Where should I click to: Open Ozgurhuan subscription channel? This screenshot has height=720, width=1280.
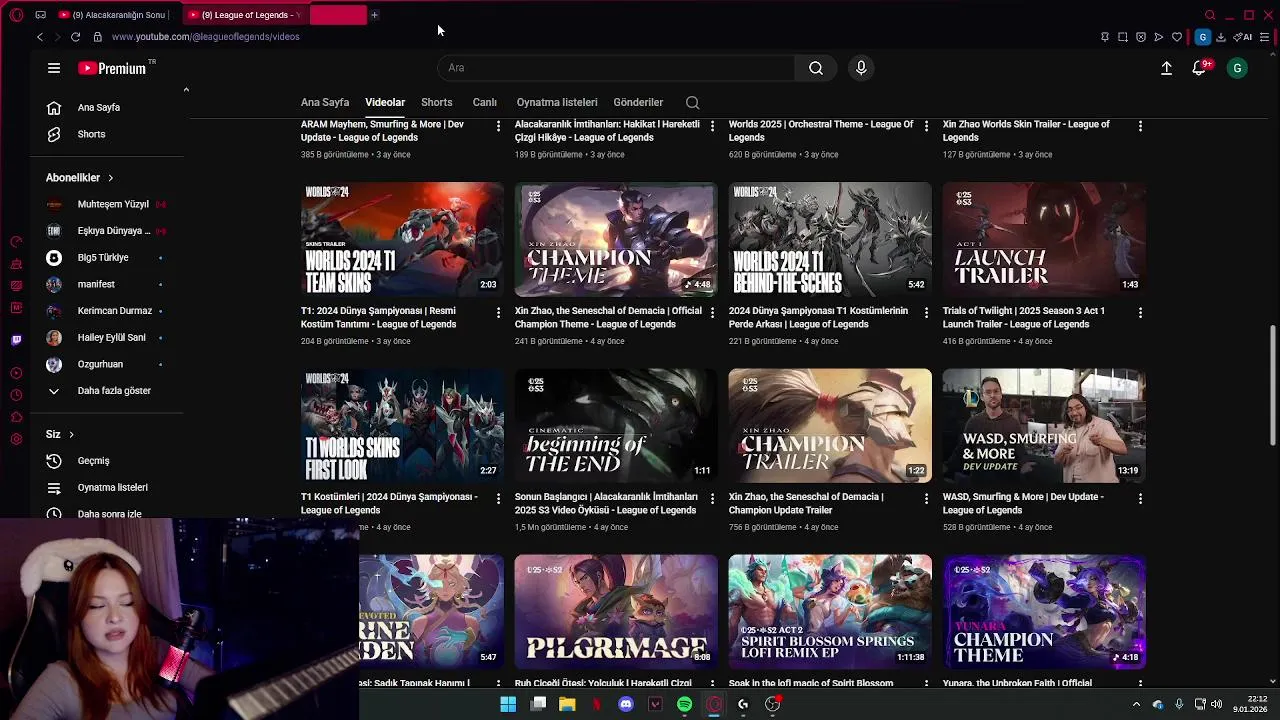point(100,364)
